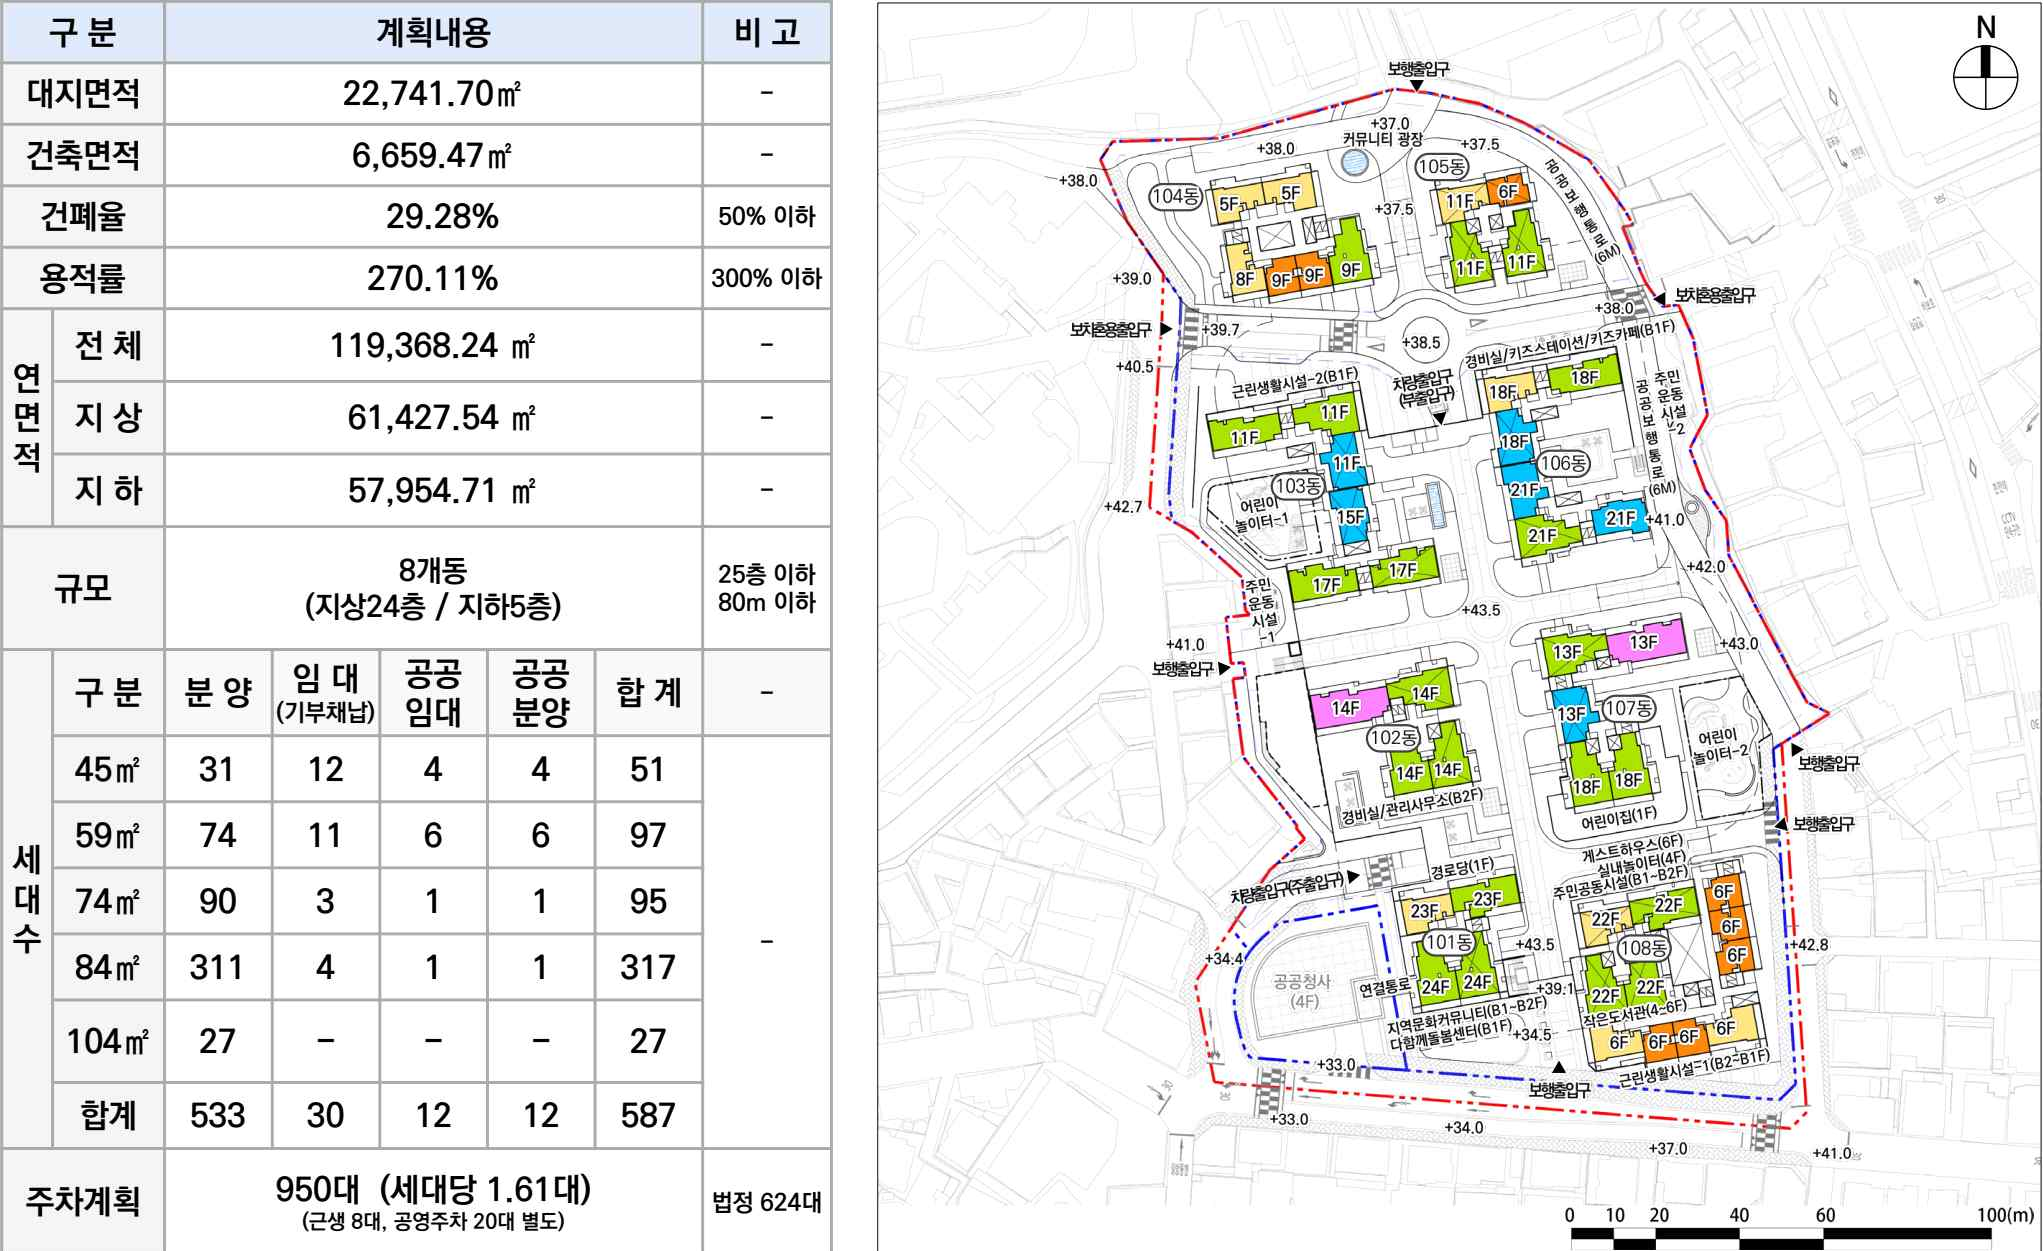This screenshot has height=1251, width=2043.
Task: Select the 분양 count 311
Action: click(x=217, y=967)
